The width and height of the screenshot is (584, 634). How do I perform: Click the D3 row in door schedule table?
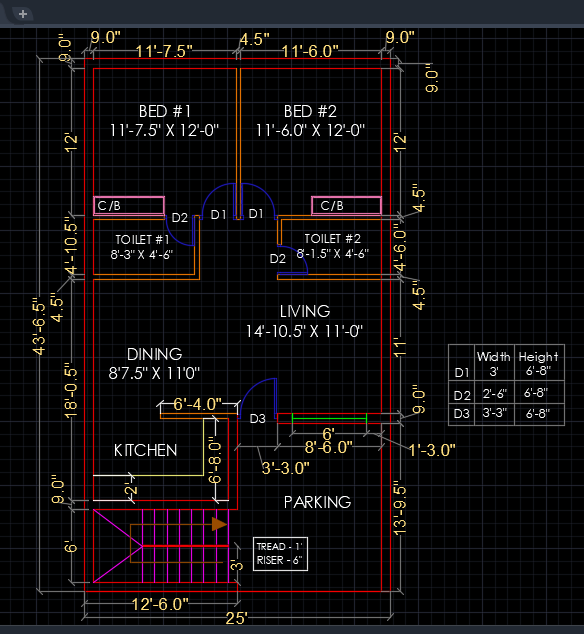click(506, 414)
